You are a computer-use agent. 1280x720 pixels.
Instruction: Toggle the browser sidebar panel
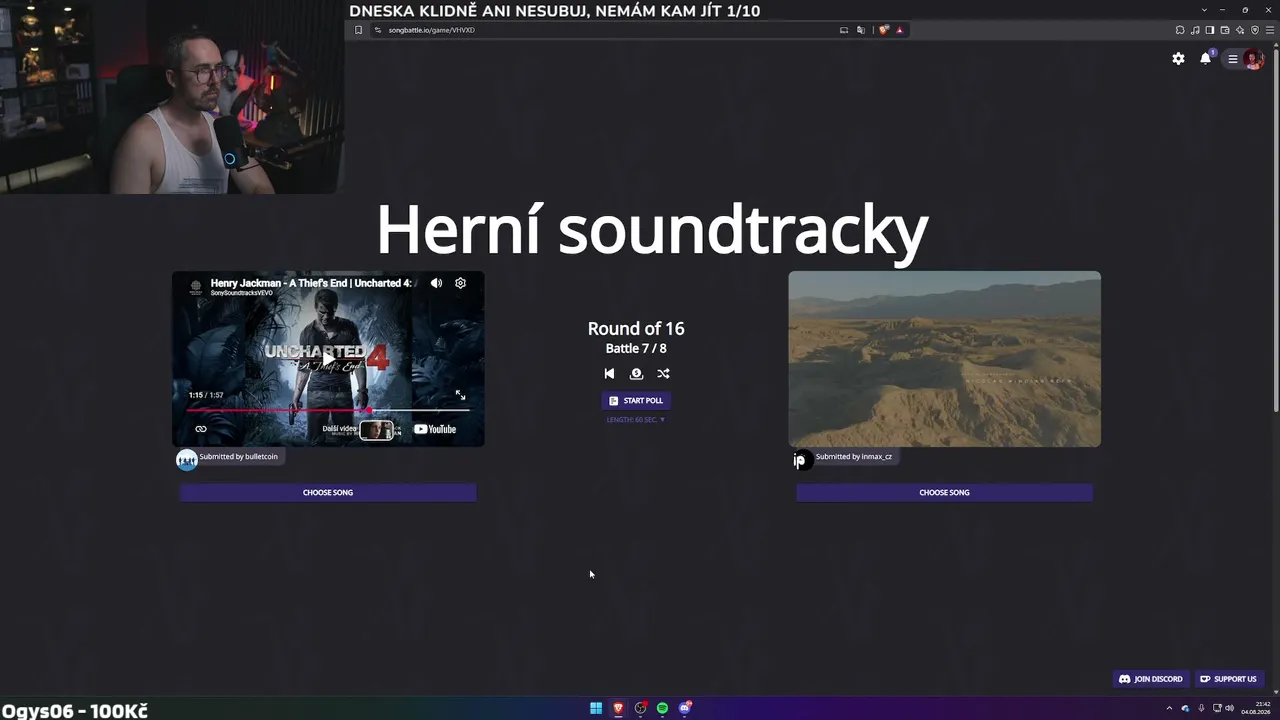[x=1210, y=30]
